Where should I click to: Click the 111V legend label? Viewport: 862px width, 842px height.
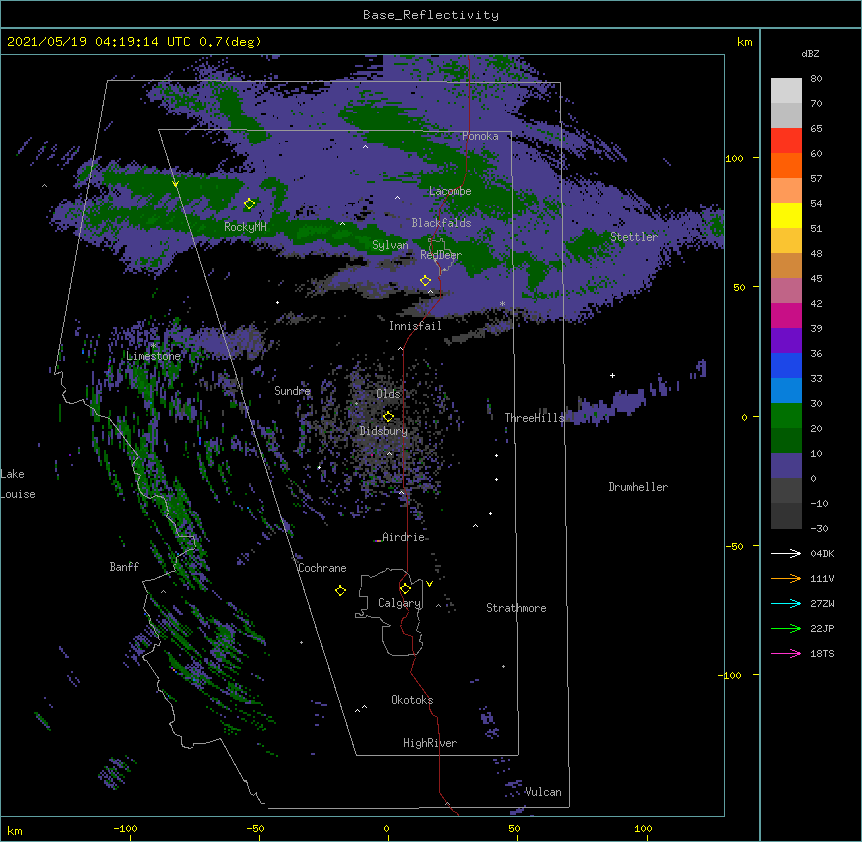822,578
